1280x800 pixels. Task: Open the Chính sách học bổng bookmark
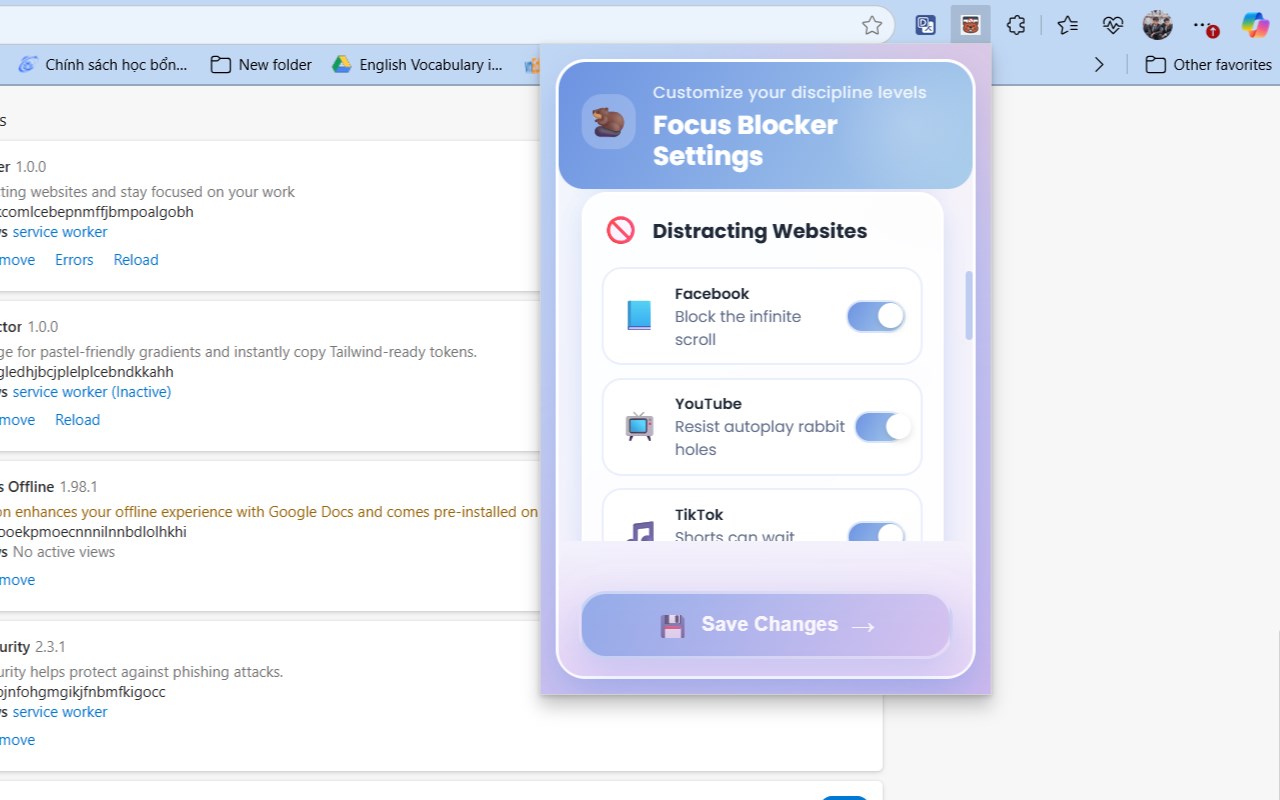102,64
